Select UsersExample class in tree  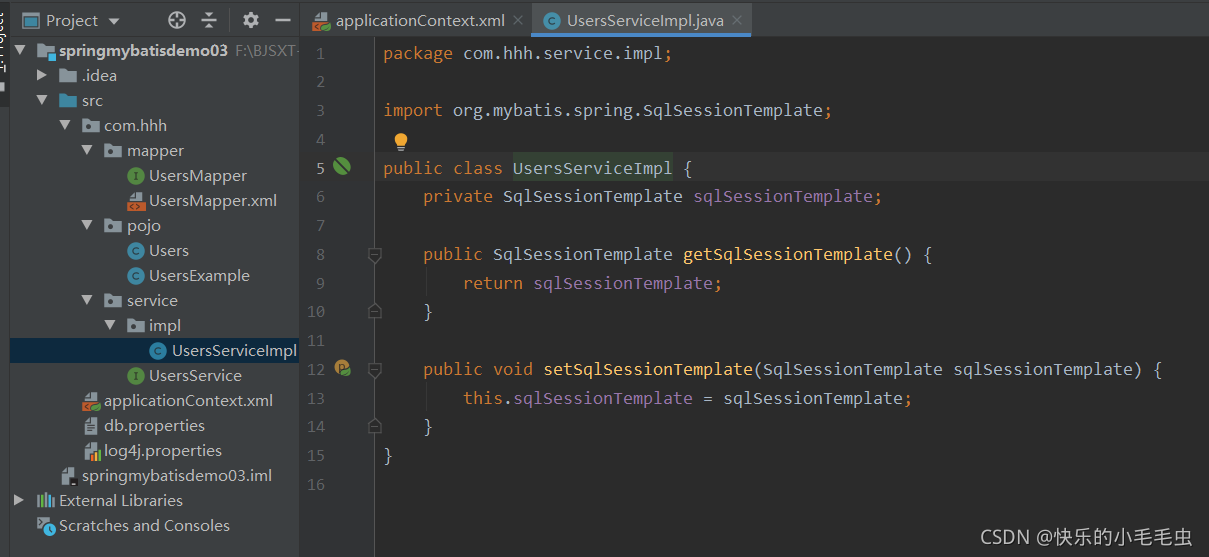[199, 275]
